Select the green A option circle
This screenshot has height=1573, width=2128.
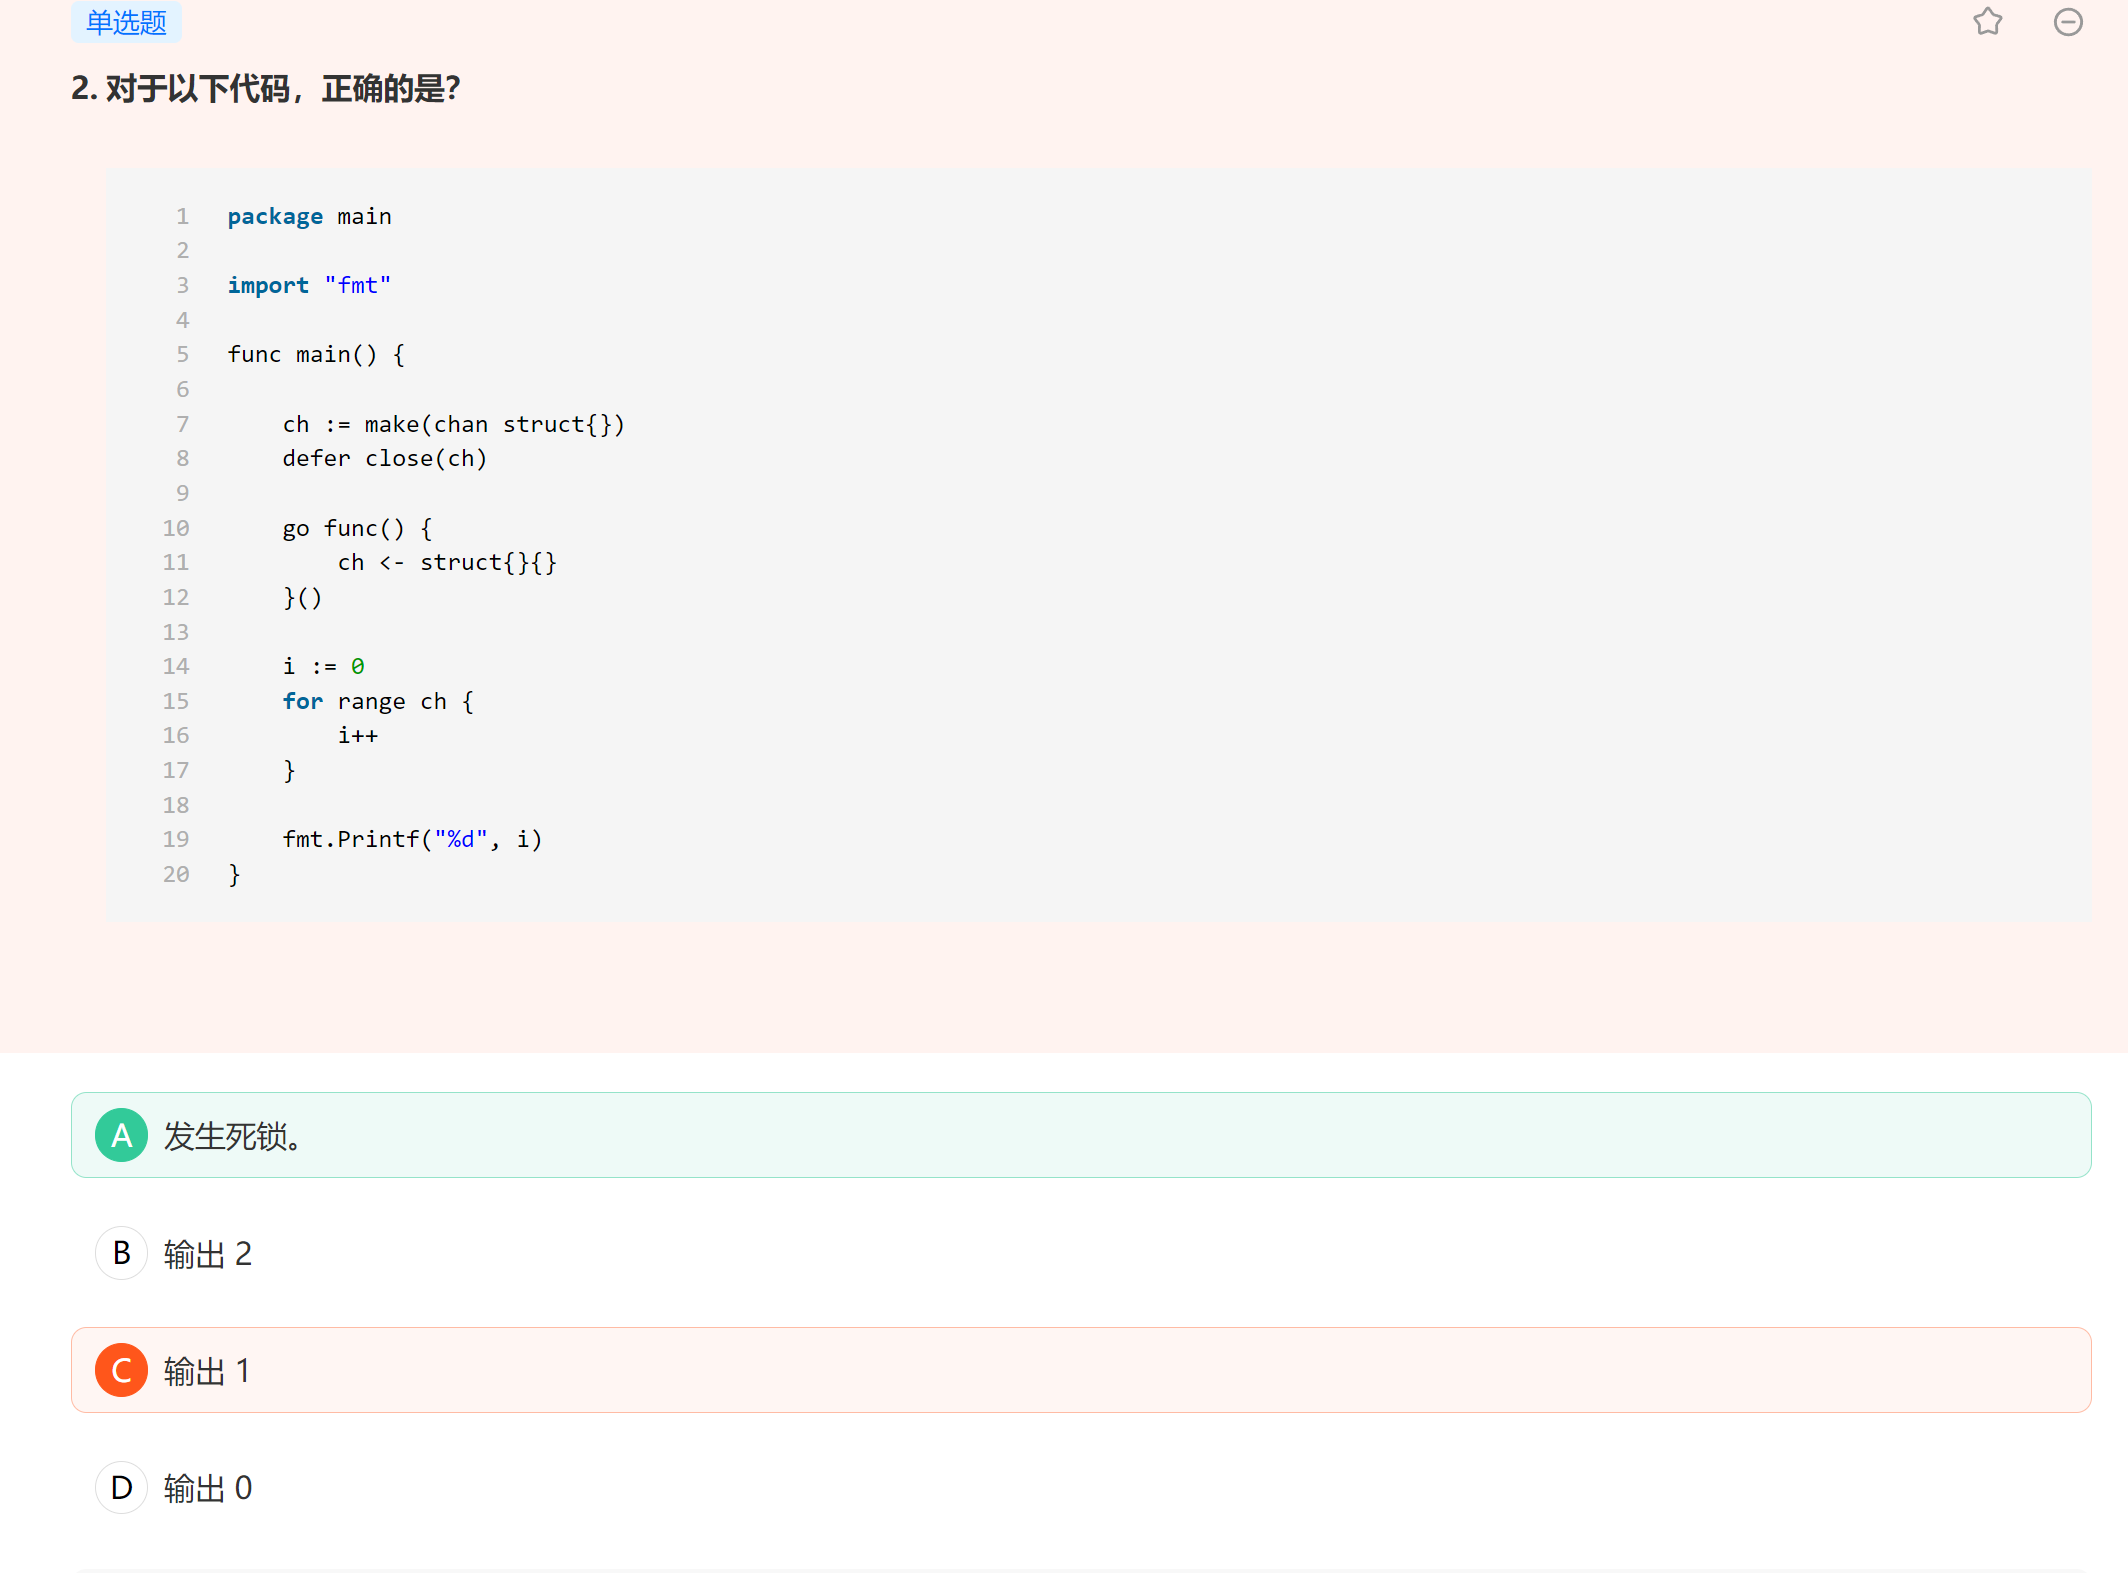point(121,1135)
